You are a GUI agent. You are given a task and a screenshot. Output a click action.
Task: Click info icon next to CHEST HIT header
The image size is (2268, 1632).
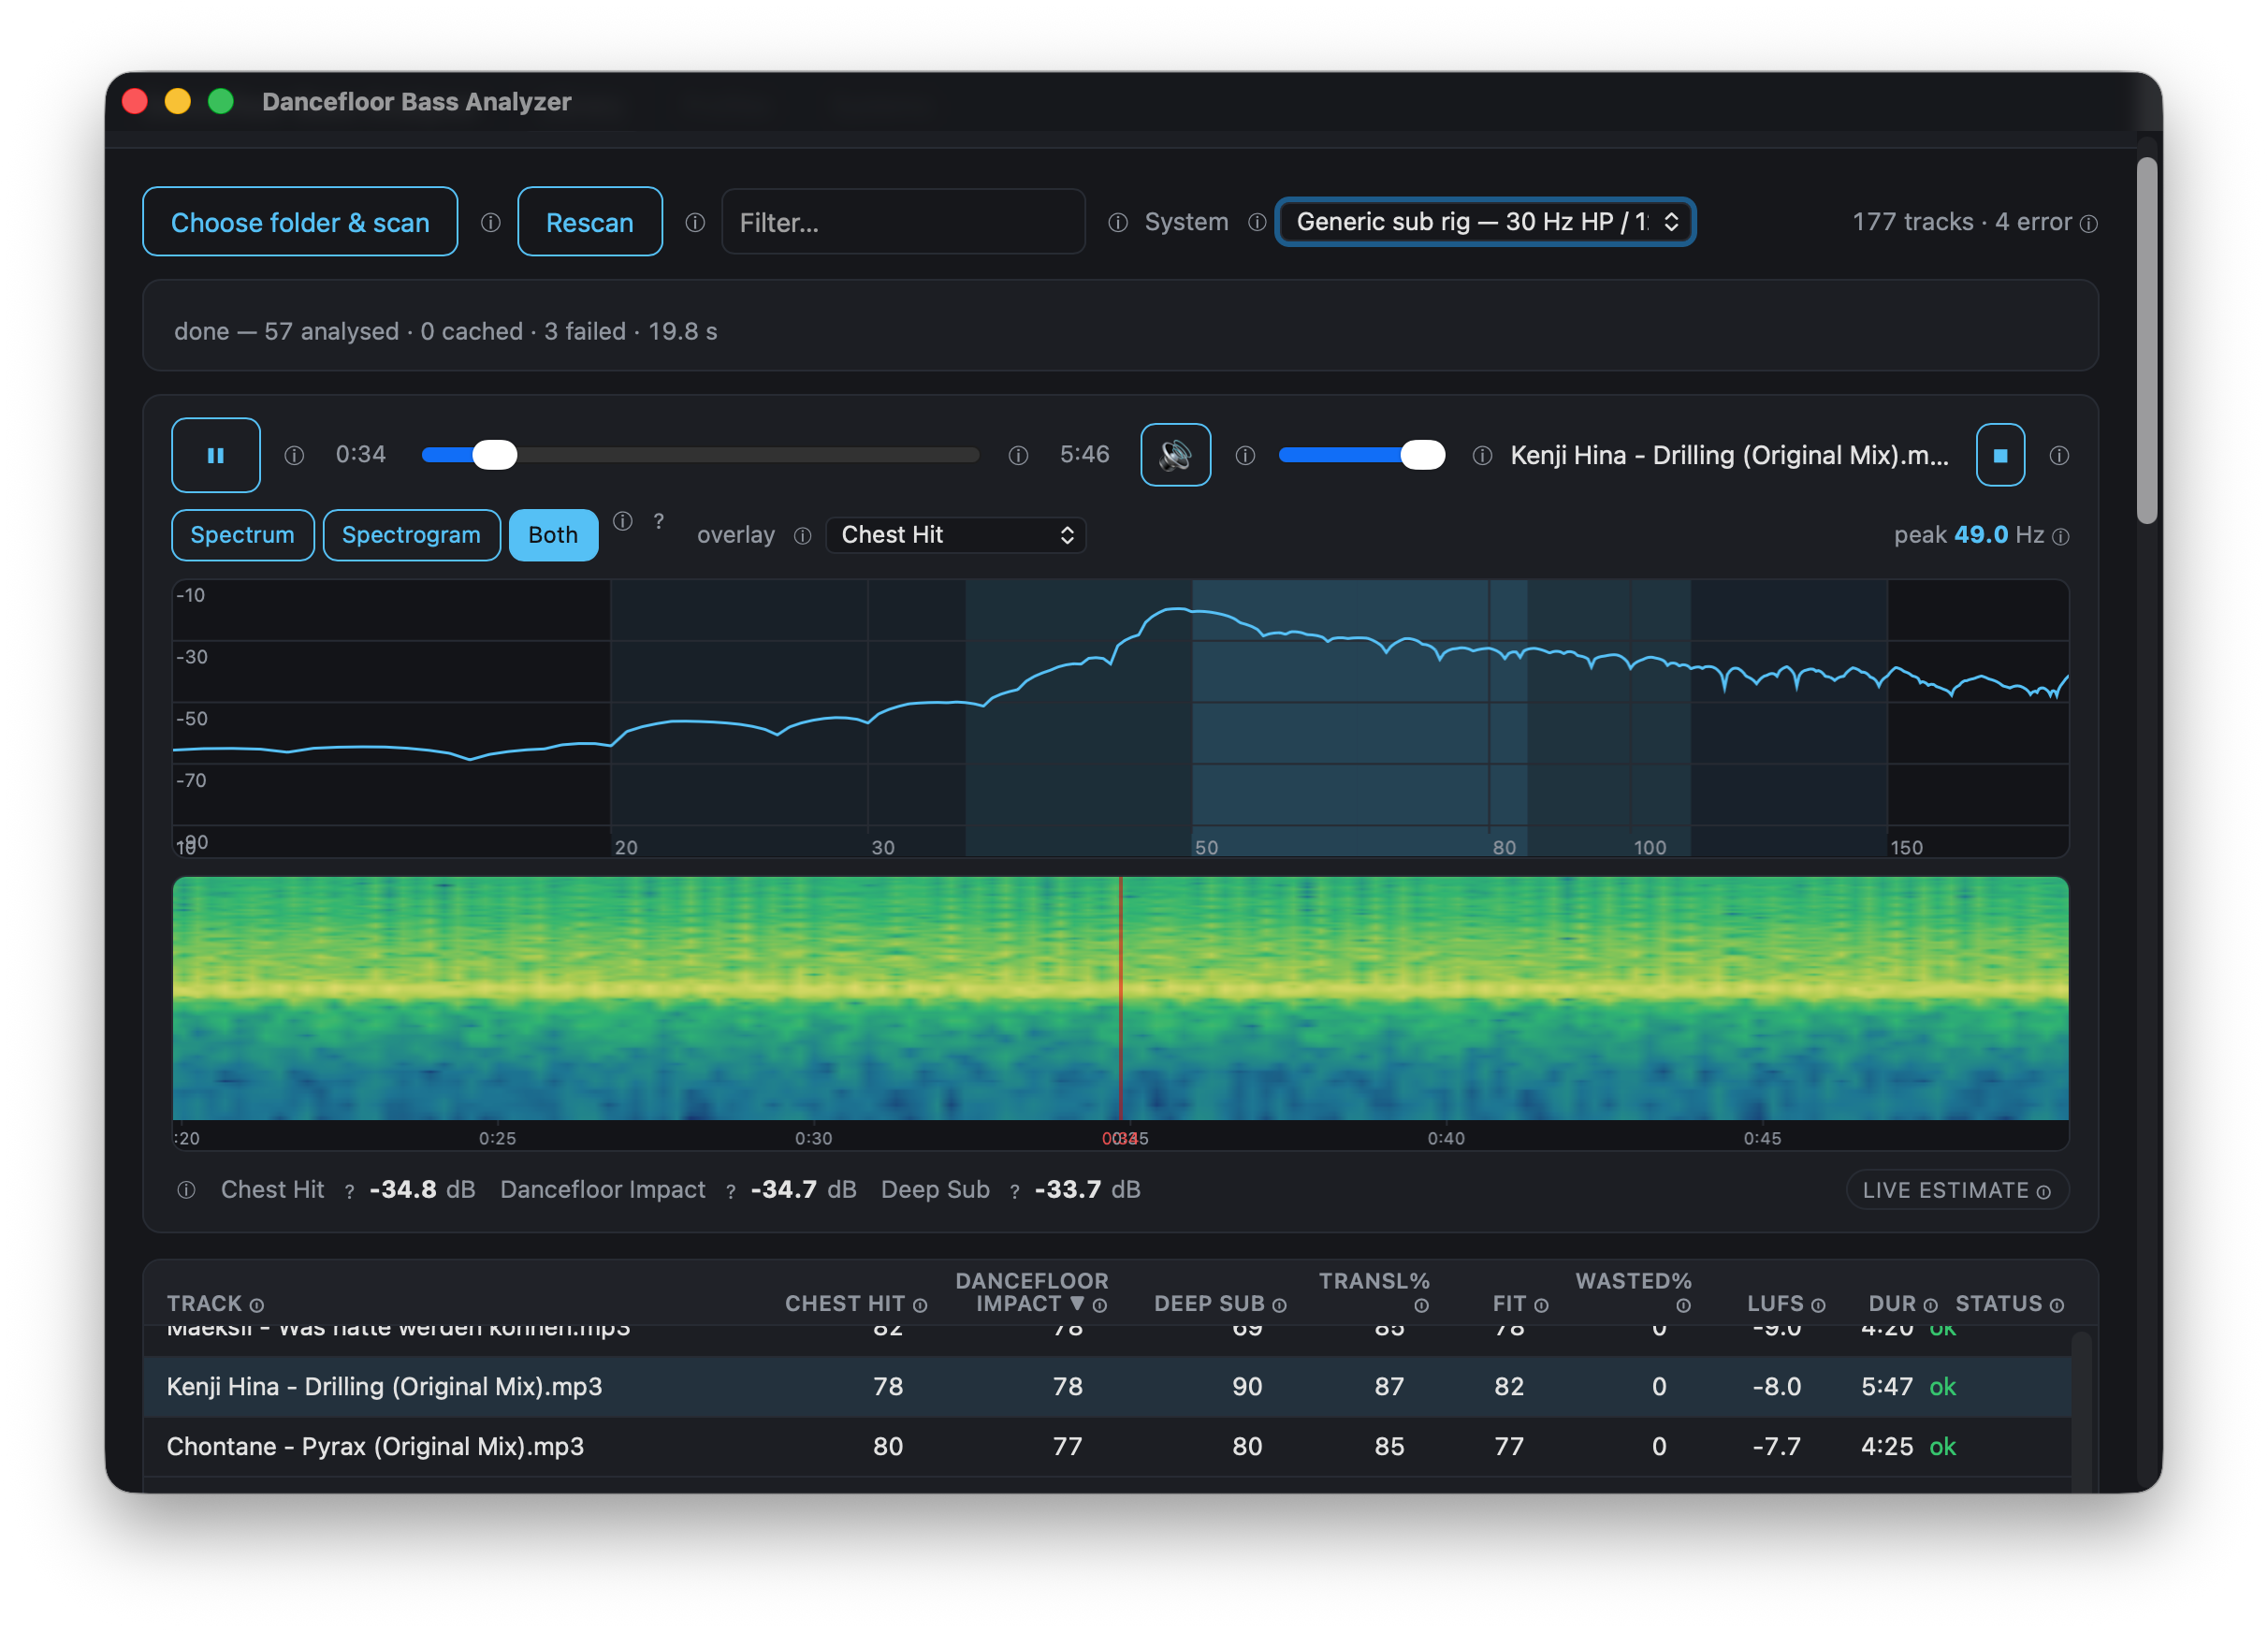920,1306
